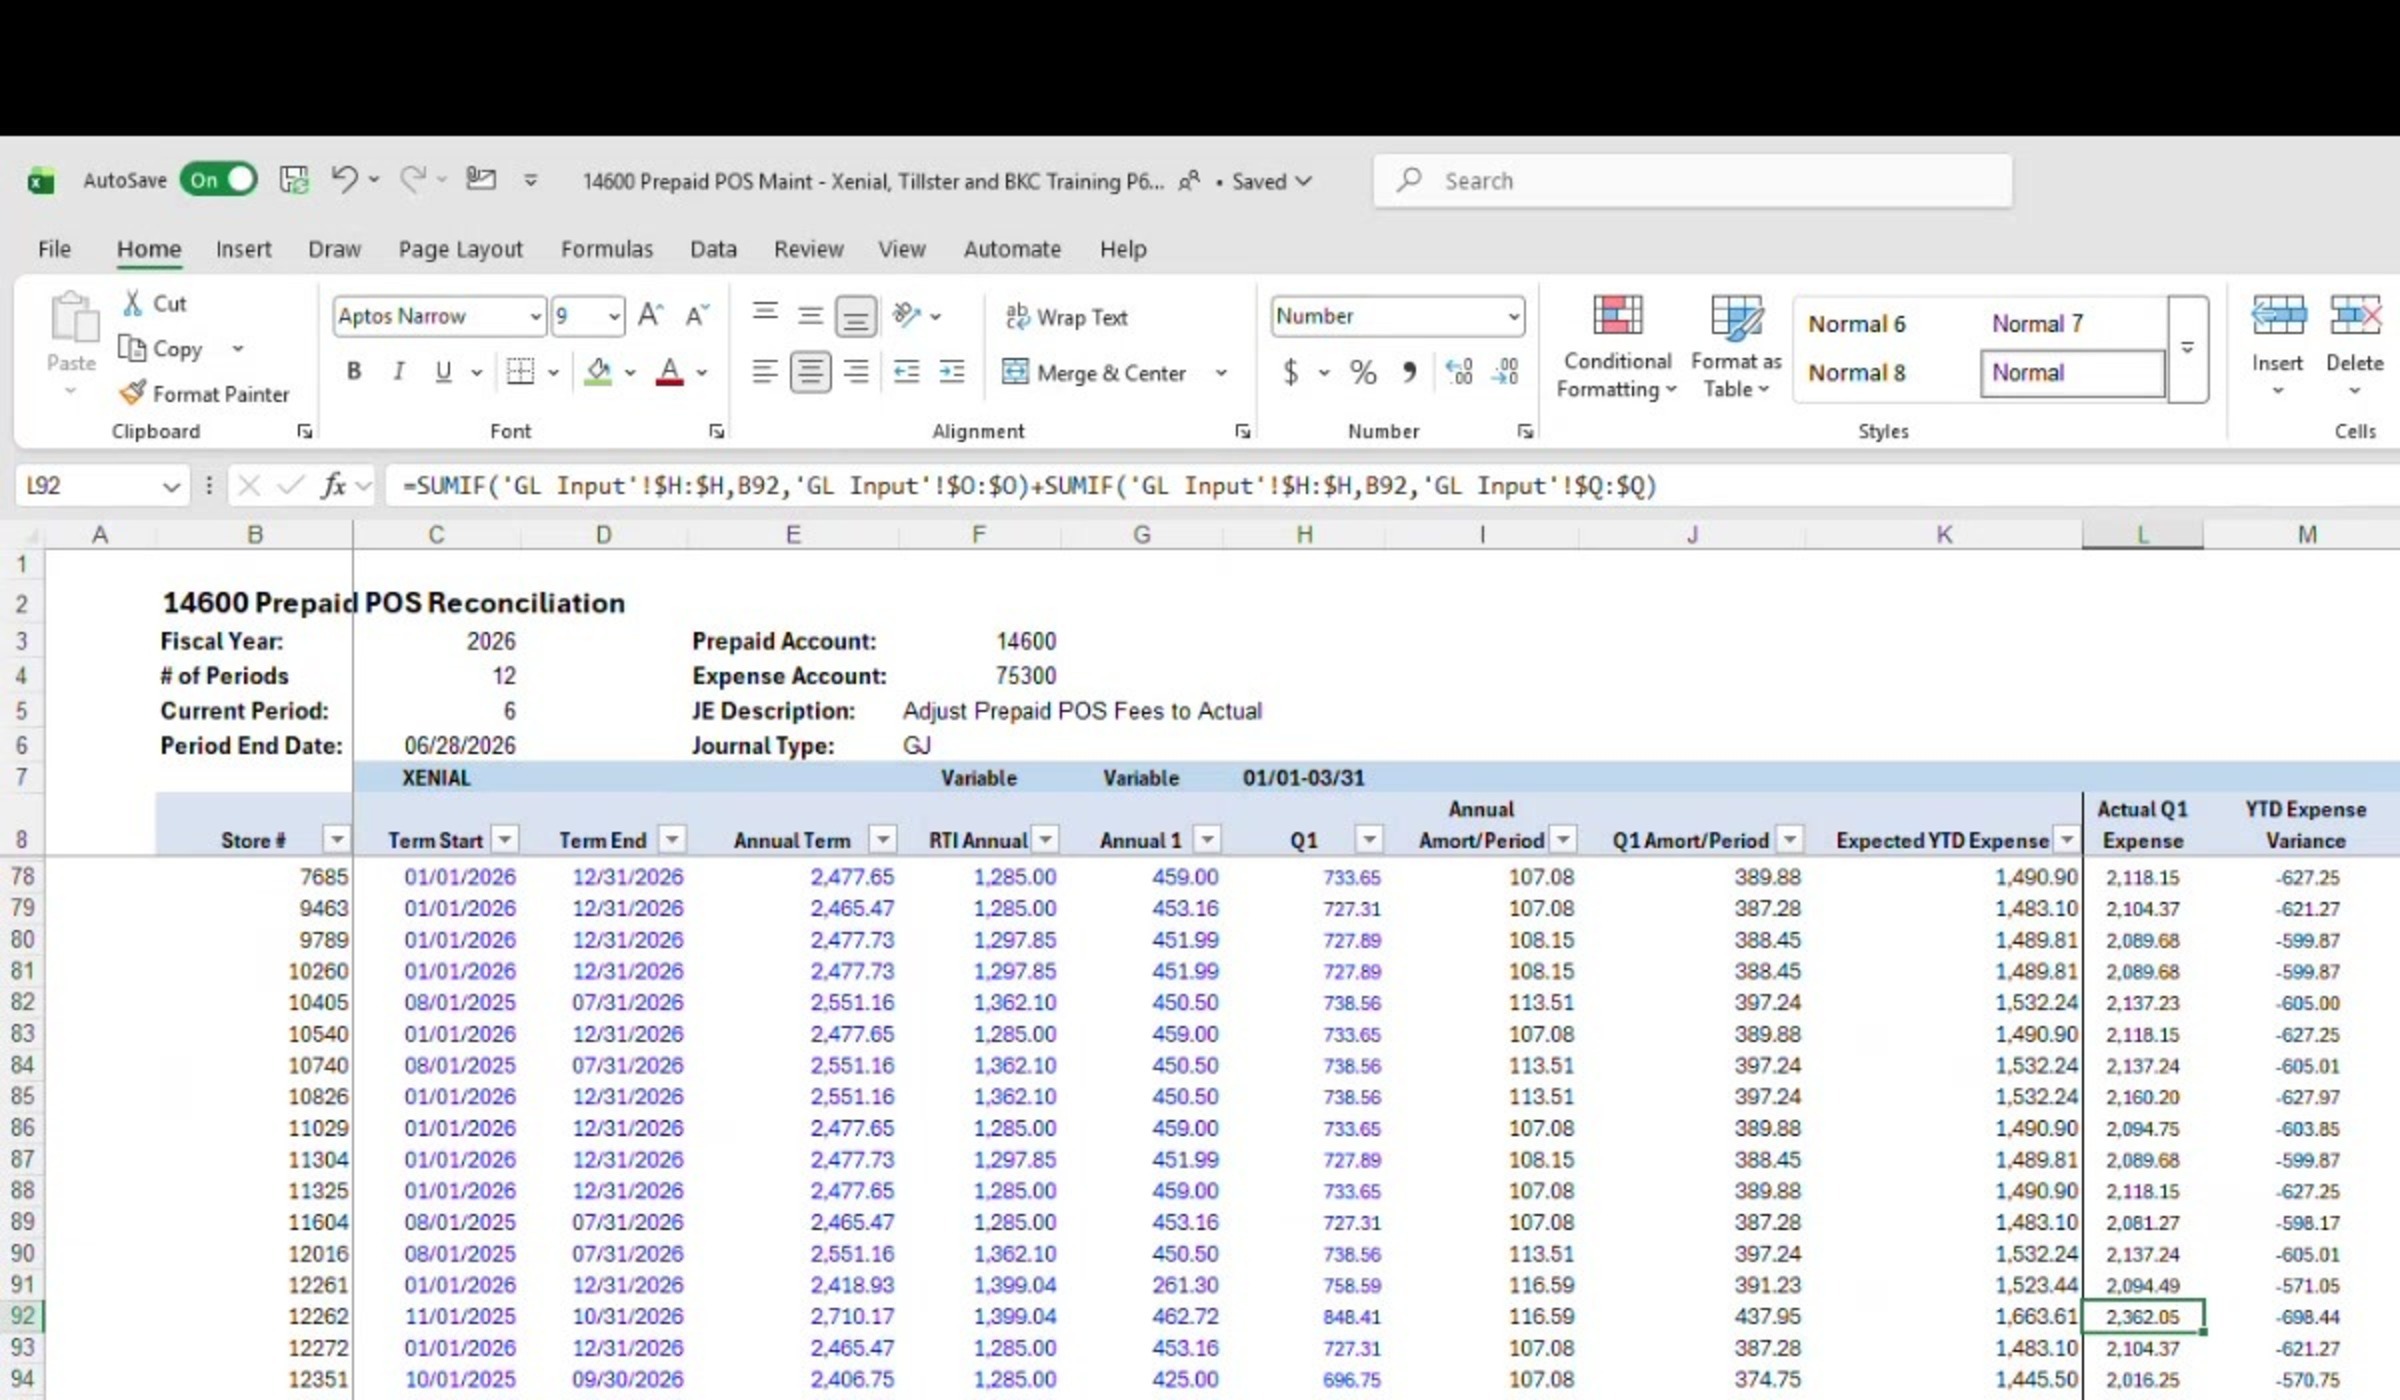Screen dimensions: 2400x1400
Task: Open the File menu
Action: tap(55, 249)
